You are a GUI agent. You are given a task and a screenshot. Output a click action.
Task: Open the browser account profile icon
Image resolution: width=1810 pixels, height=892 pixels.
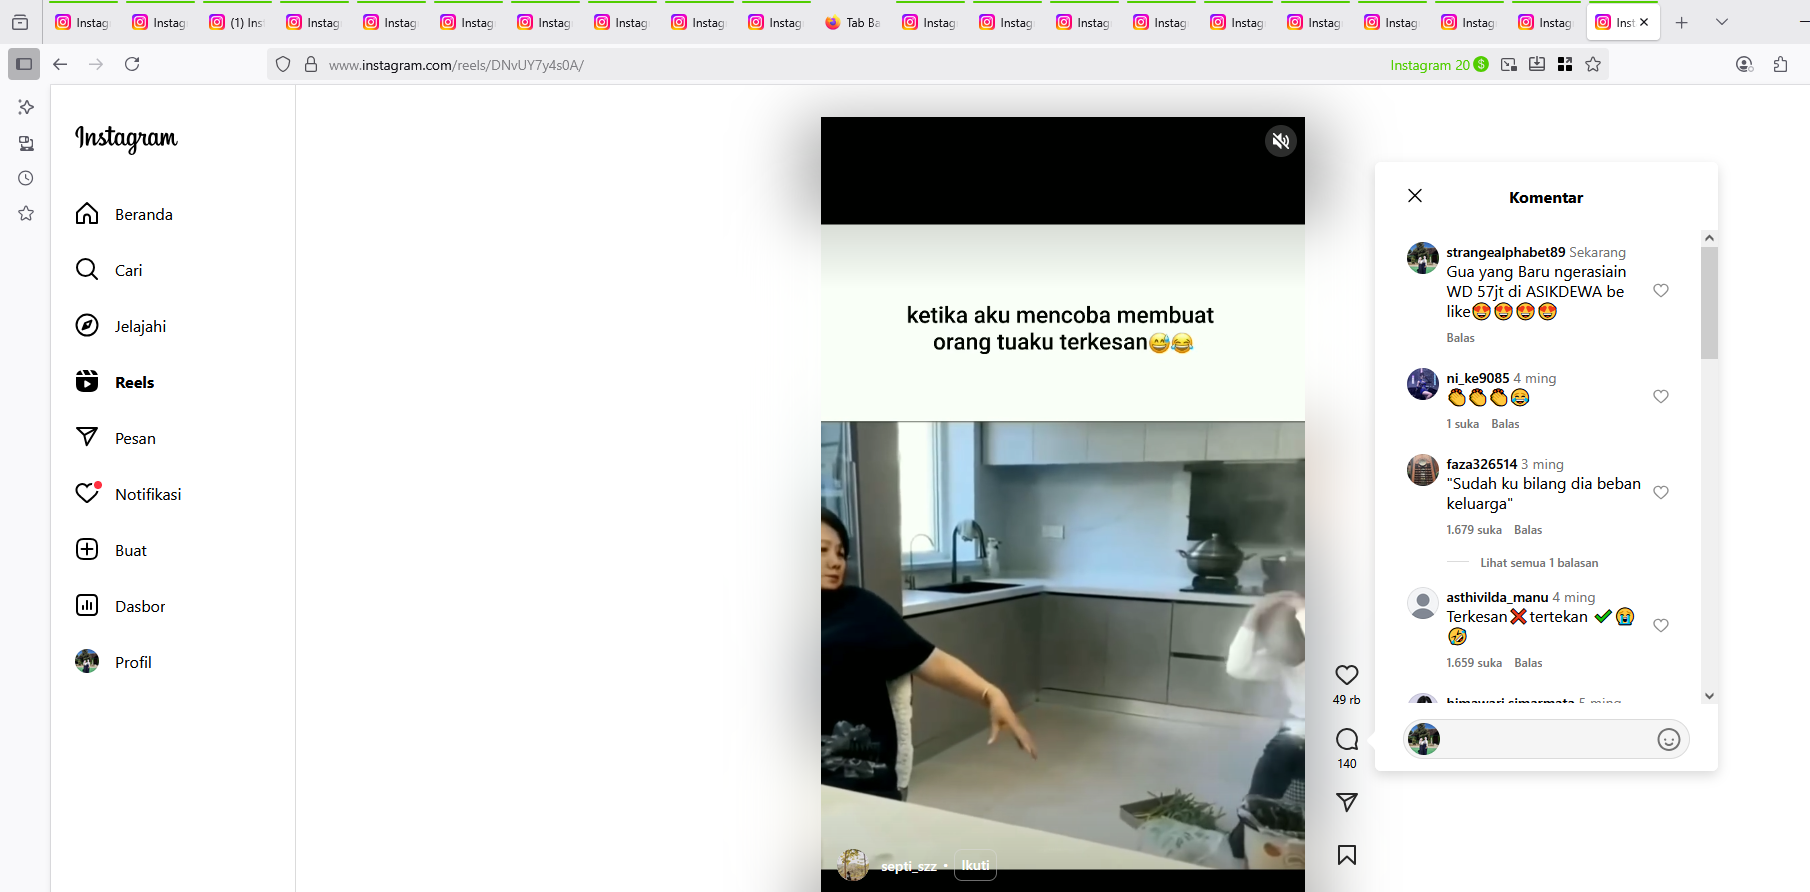click(1745, 64)
